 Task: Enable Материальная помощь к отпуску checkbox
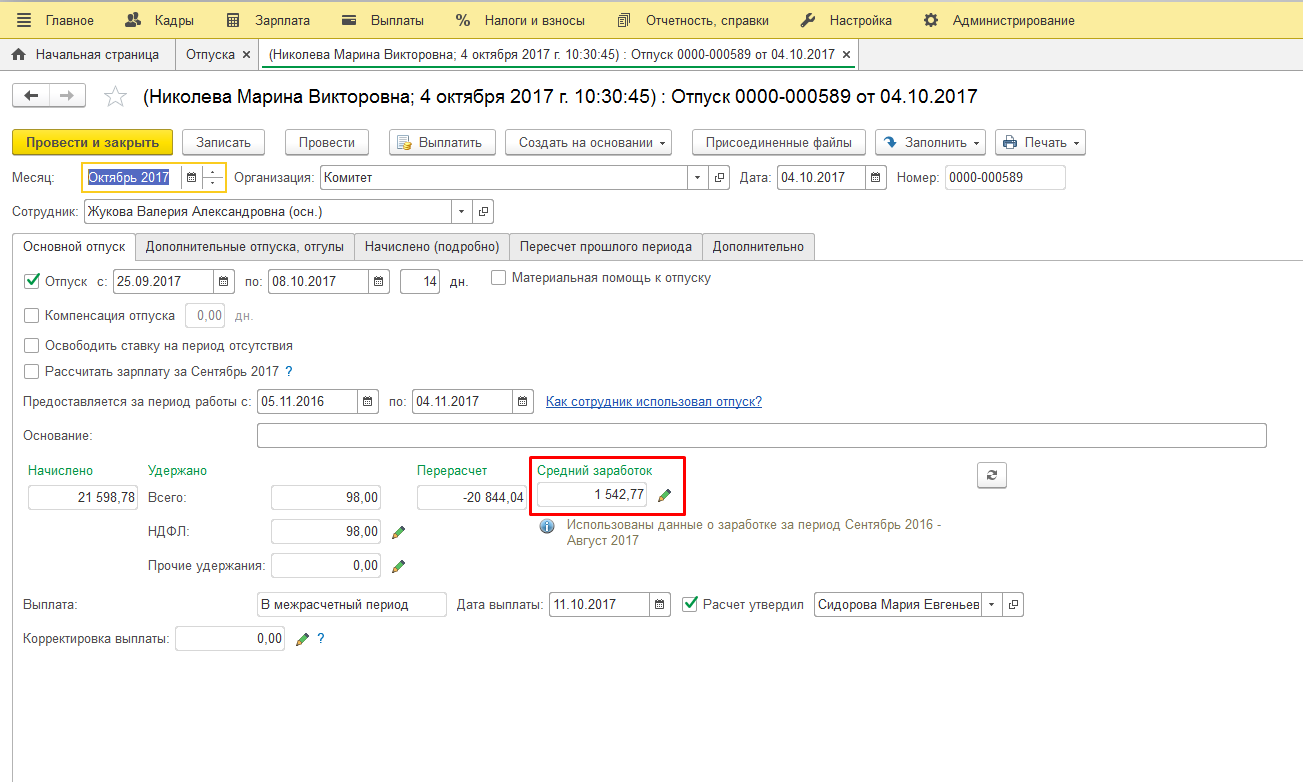pyautogui.click(x=499, y=278)
